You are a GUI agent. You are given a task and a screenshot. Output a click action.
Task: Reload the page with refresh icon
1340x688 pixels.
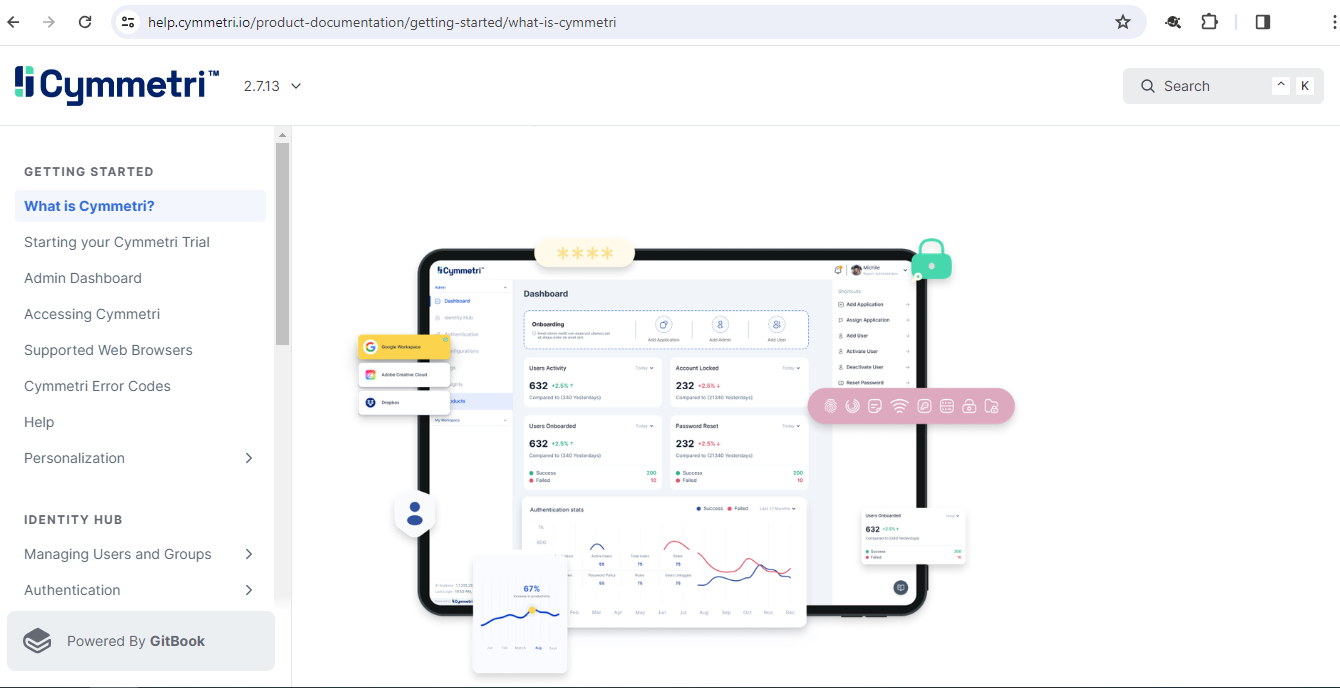click(85, 22)
